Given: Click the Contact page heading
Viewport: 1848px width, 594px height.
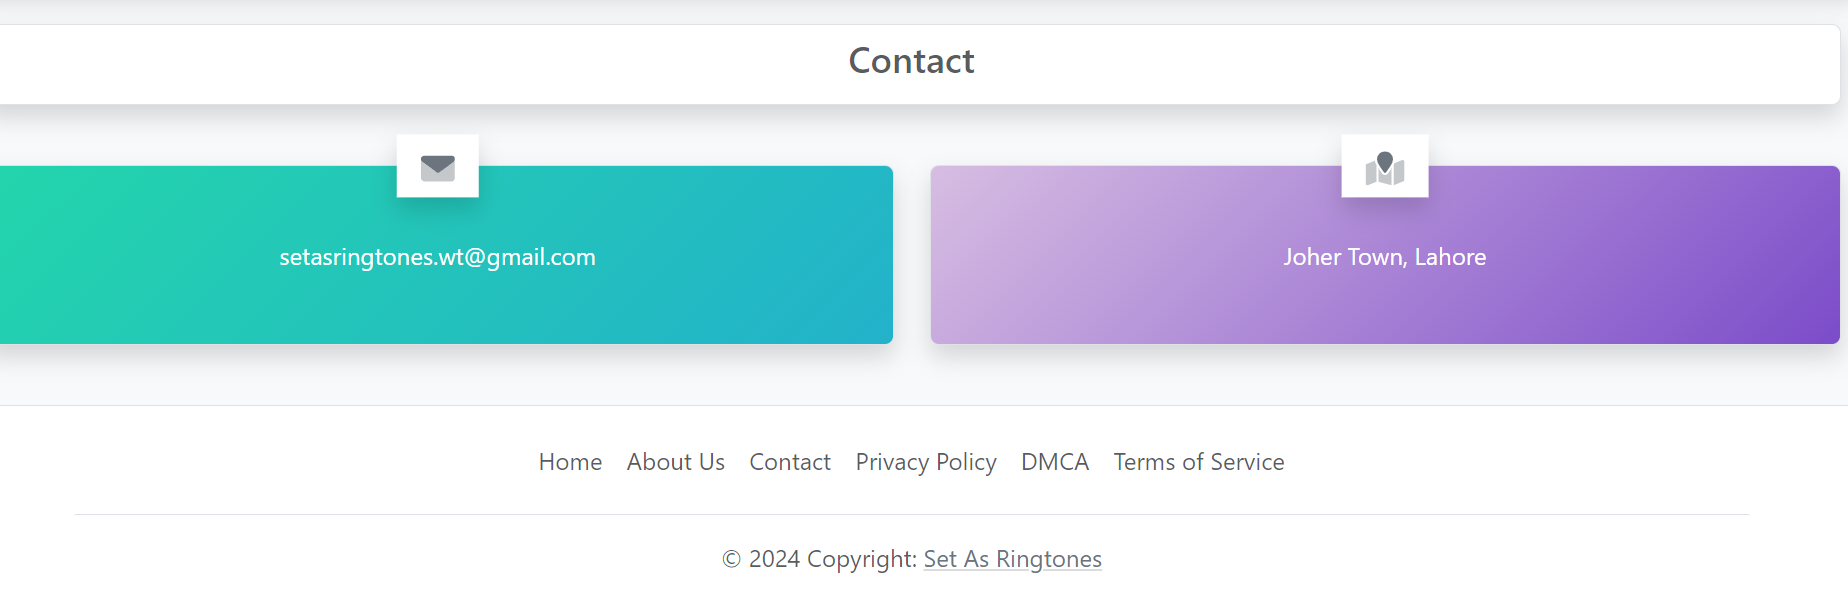Looking at the screenshot, I should [911, 61].
